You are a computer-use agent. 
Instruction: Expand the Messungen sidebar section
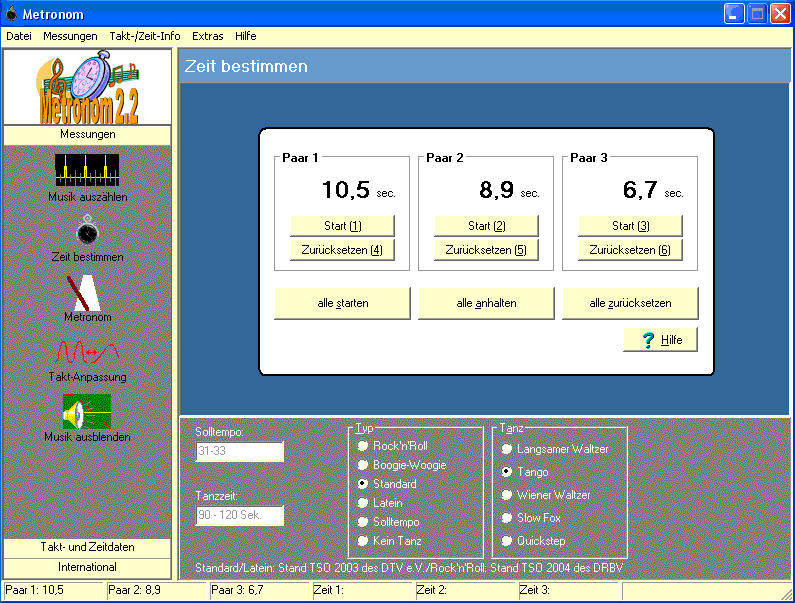87,134
